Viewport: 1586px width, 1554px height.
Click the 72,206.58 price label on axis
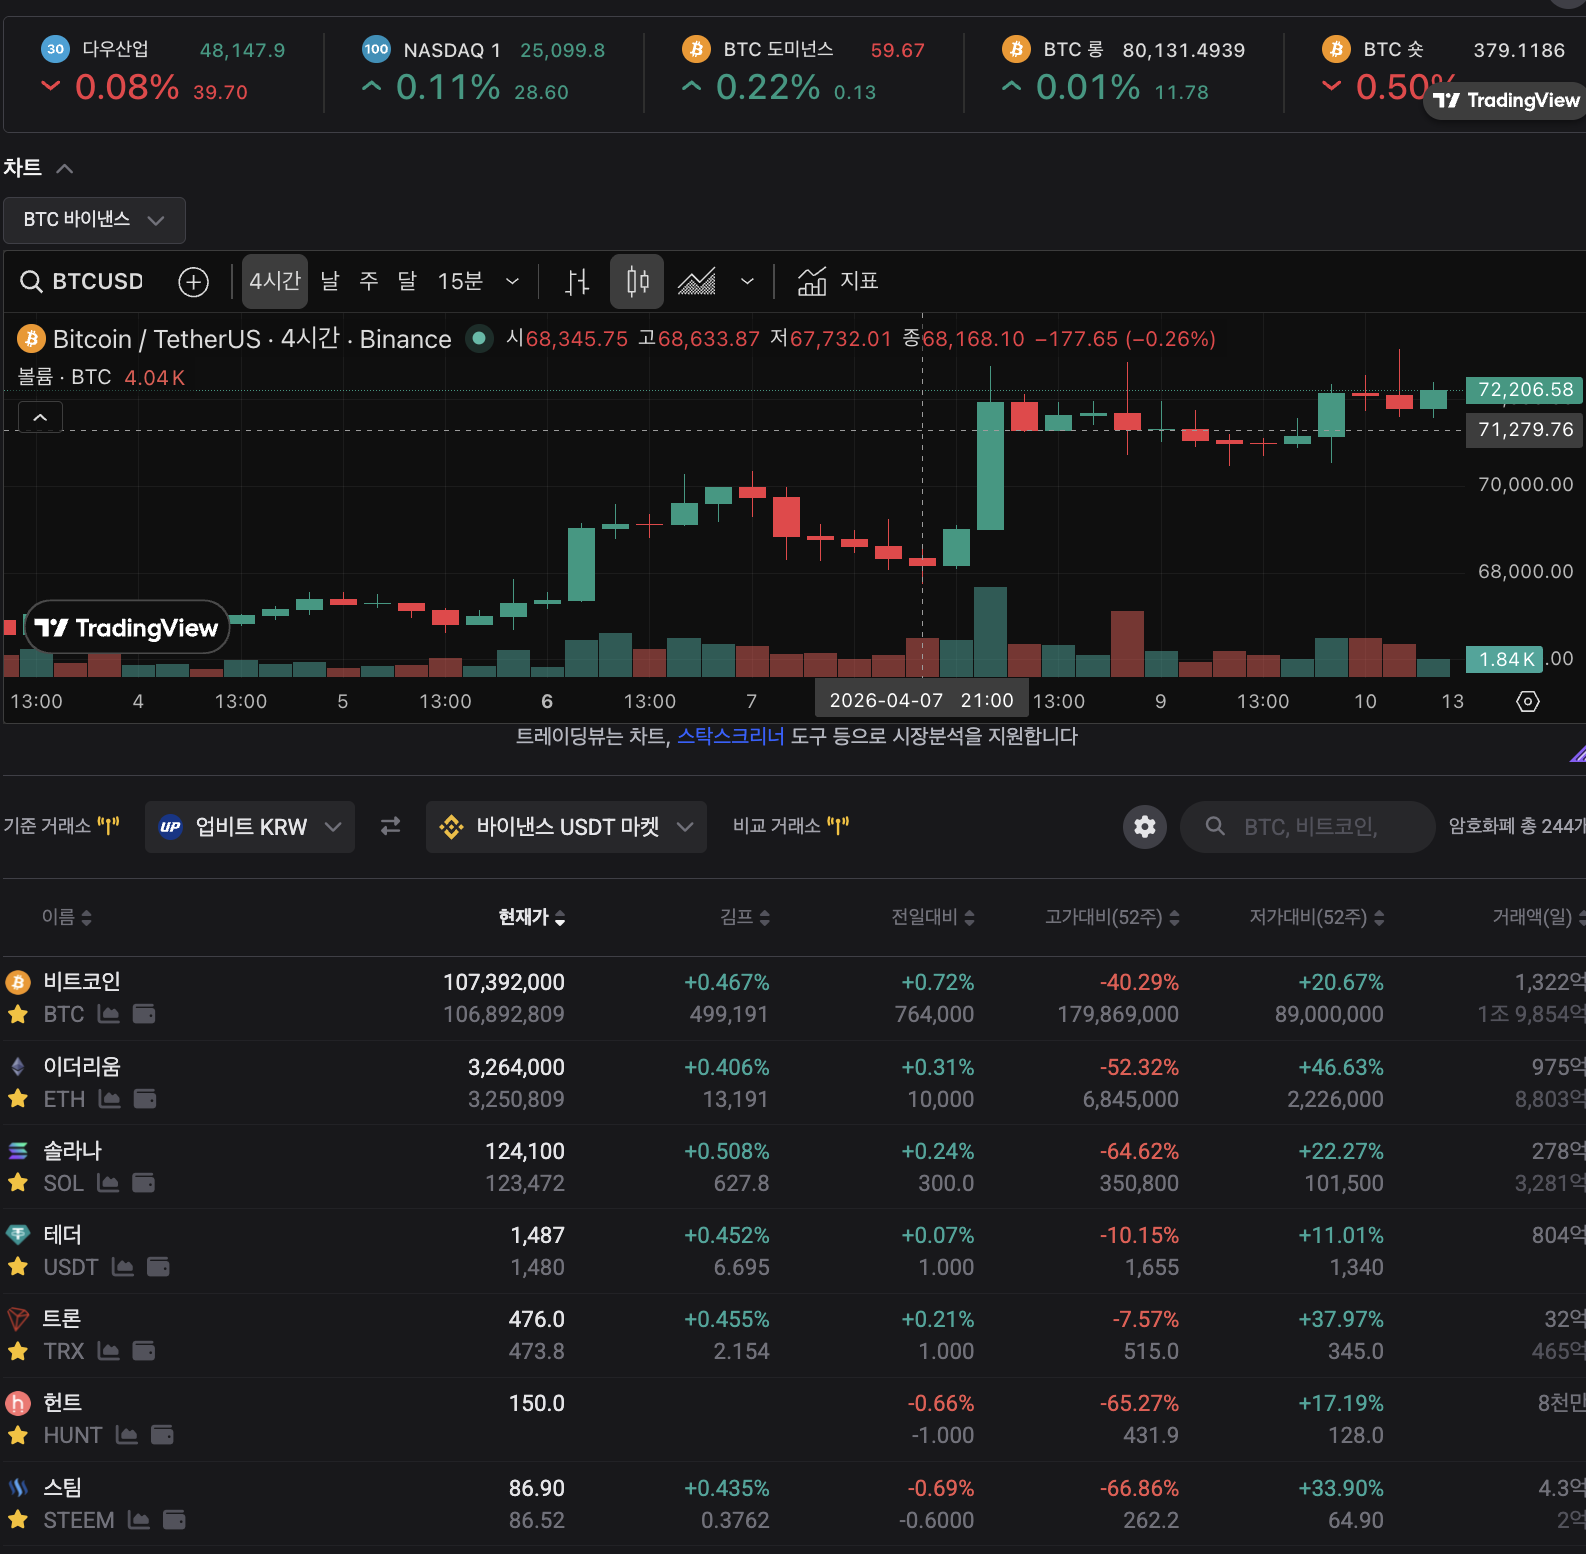tap(1525, 390)
